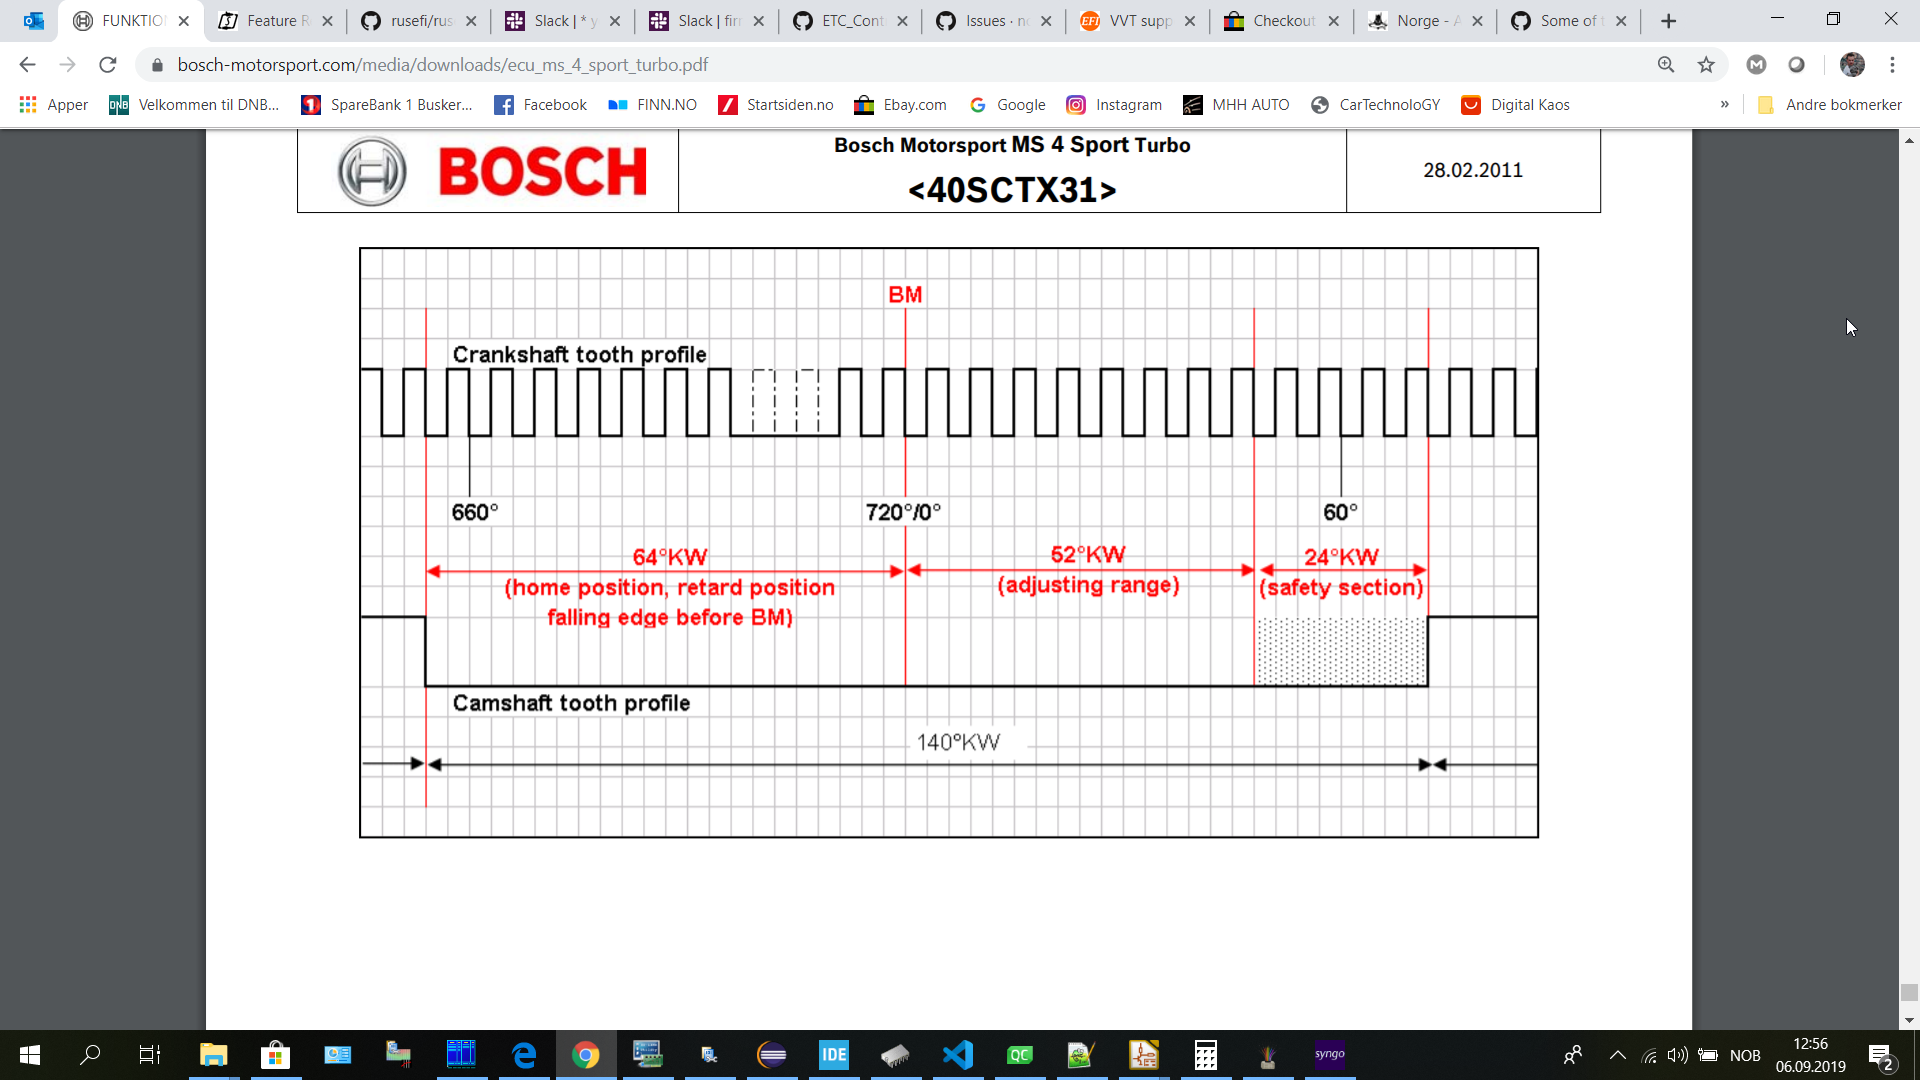Open the Action Center notifications
Screen dimensions: 1920x1080
(1881, 1055)
